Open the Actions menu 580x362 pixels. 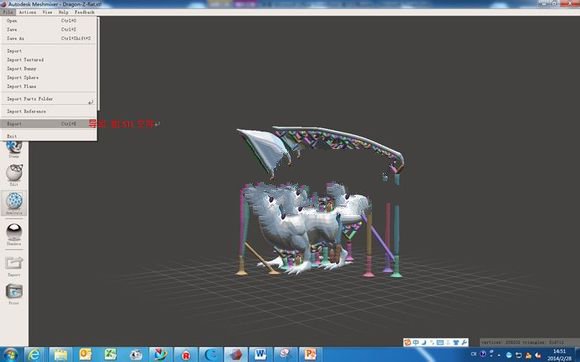[28, 12]
